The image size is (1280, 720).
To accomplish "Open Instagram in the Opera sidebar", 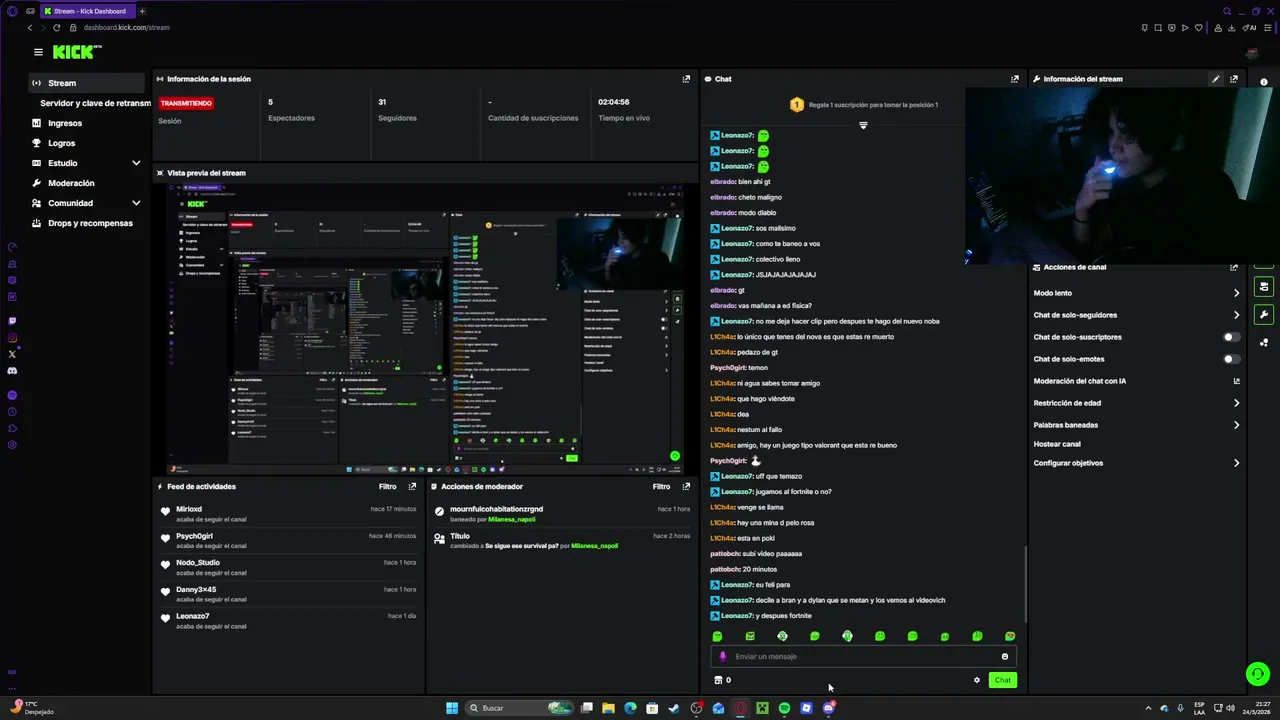I will pyautogui.click(x=12, y=338).
